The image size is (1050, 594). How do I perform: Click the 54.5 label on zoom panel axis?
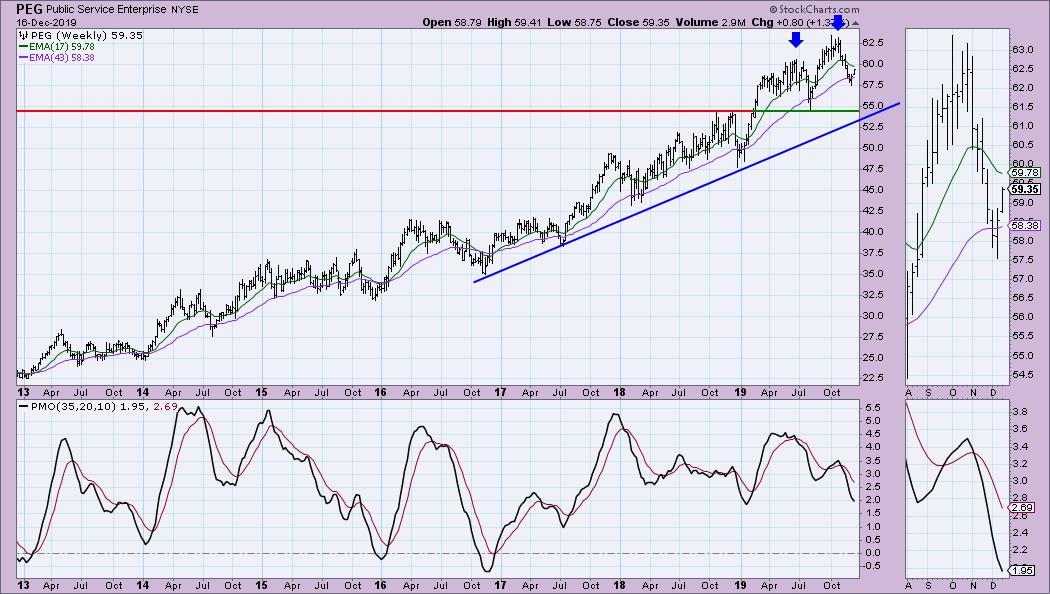[1023, 374]
